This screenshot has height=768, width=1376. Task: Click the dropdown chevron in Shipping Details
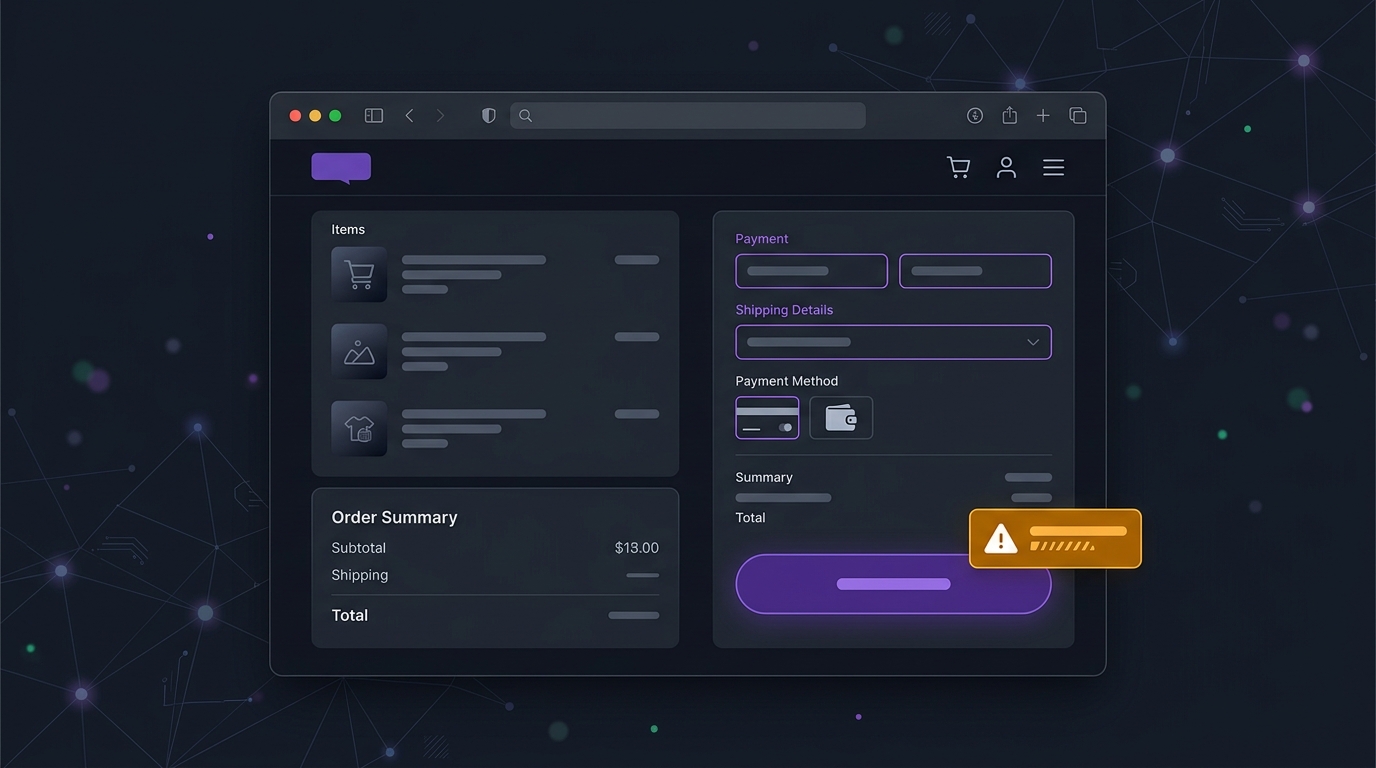pos(1033,342)
